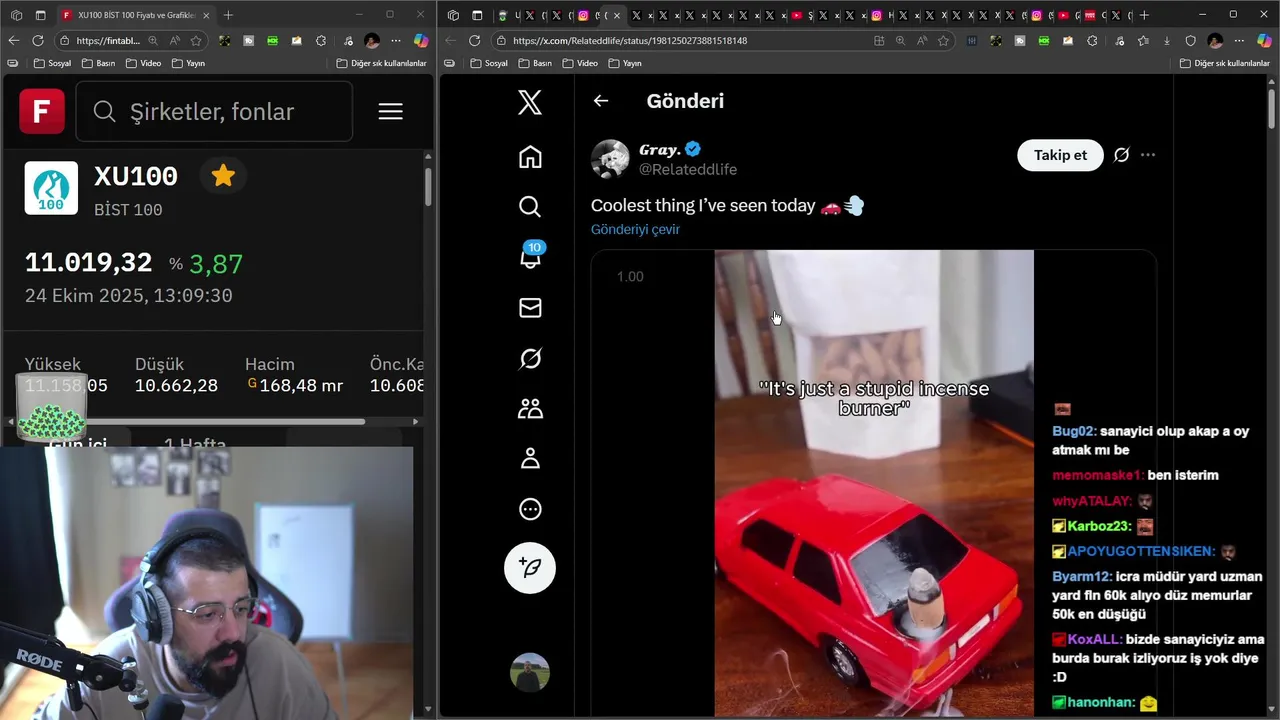The height and width of the screenshot is (720, 1280).
Task: Open Profile icon in X sidebar
Action: [530, 458]
